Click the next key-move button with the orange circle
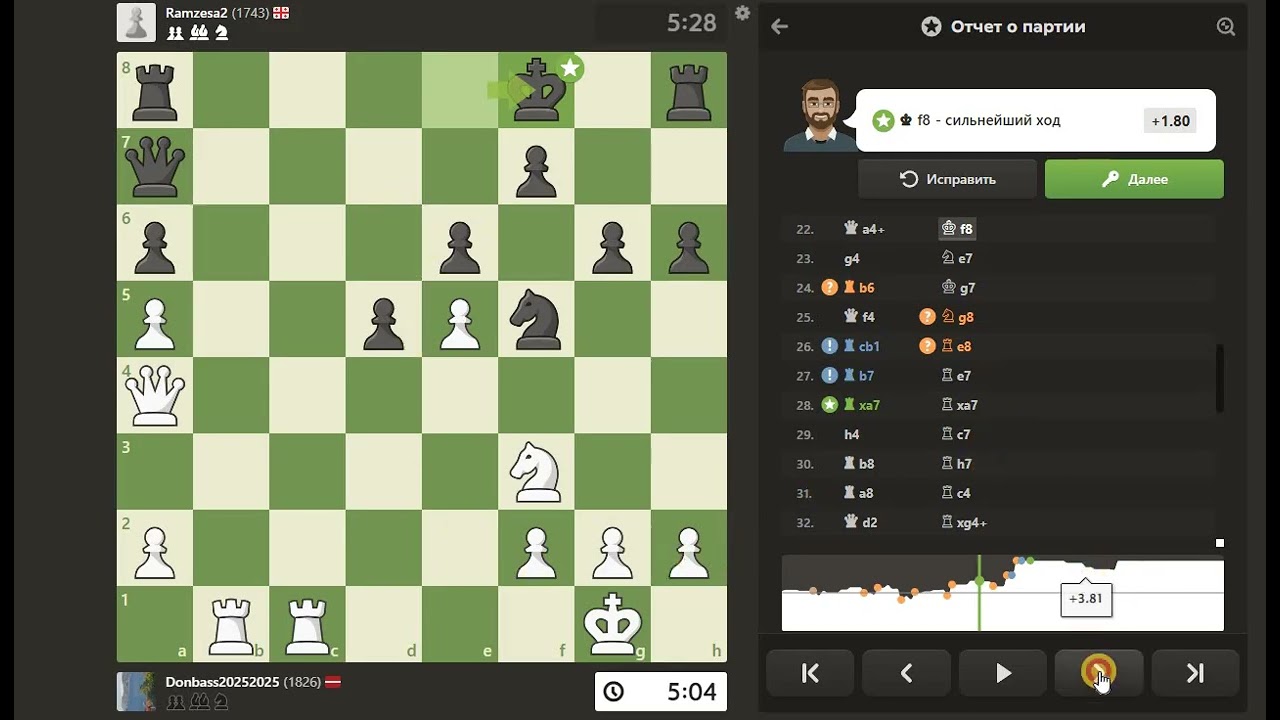 [1098, 673]
